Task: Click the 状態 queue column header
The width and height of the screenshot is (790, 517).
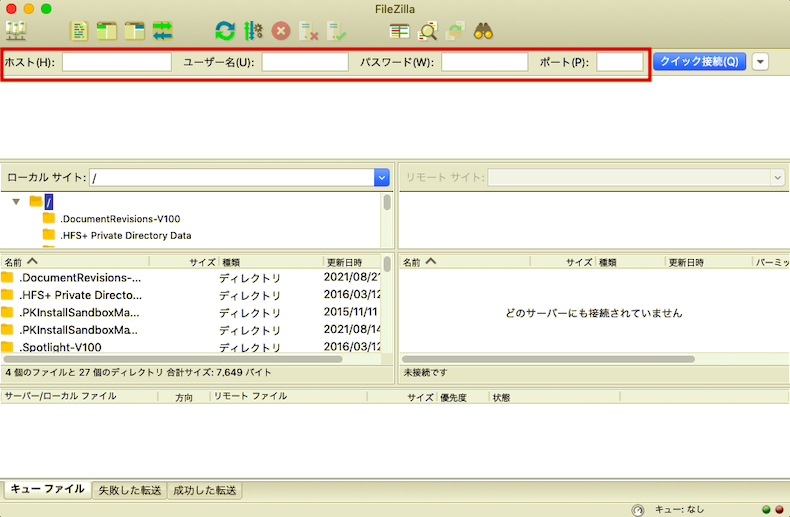Action: point(554,397)
